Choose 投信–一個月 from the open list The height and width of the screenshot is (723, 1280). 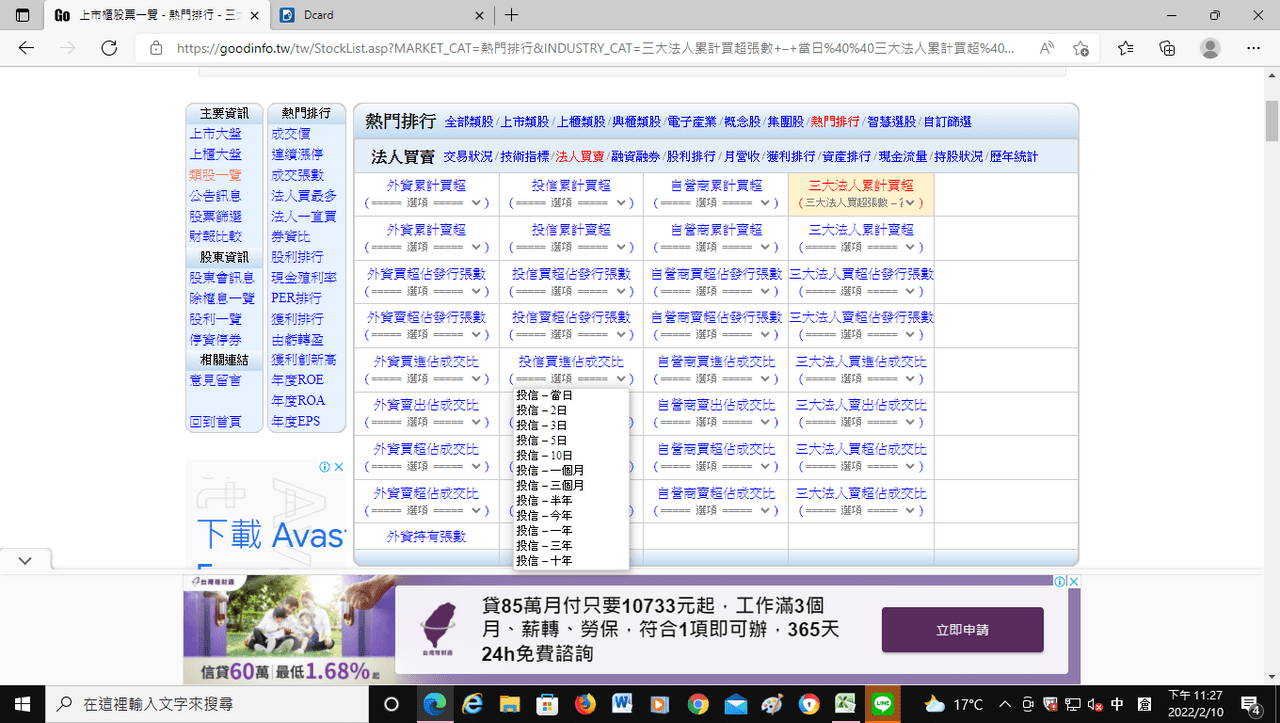point(571,470)
